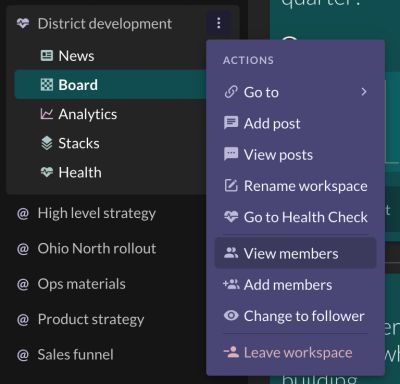Open the three-dot actions menu
The width and height of the screenshot is (400, 384).
pos(219,23)
